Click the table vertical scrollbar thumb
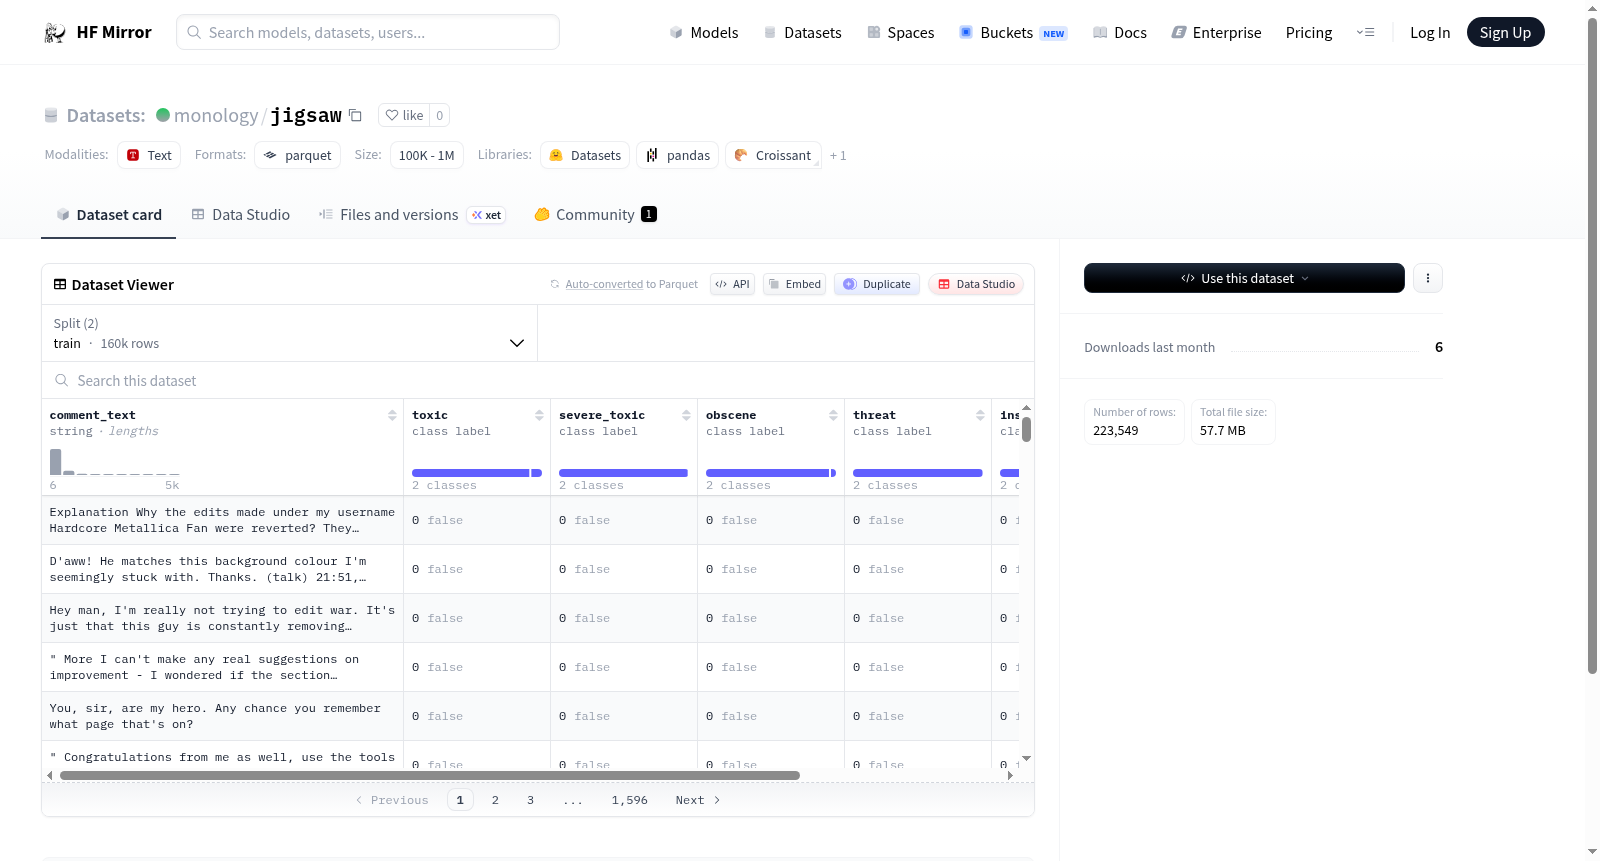The height and width of the screenshot is (861, 1600). click(x=1026, y=429)
